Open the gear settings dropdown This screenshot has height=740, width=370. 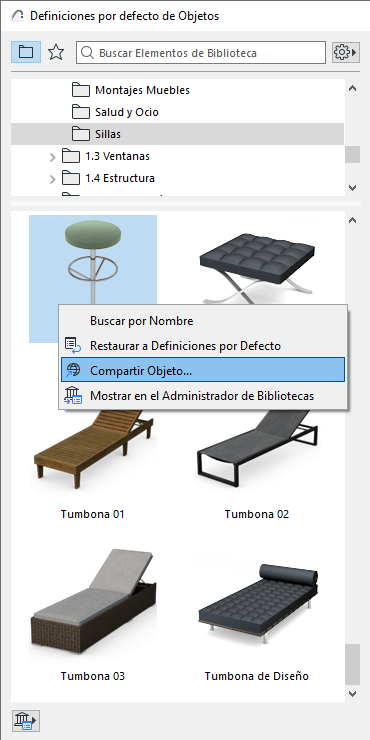(x=345, y=52)
